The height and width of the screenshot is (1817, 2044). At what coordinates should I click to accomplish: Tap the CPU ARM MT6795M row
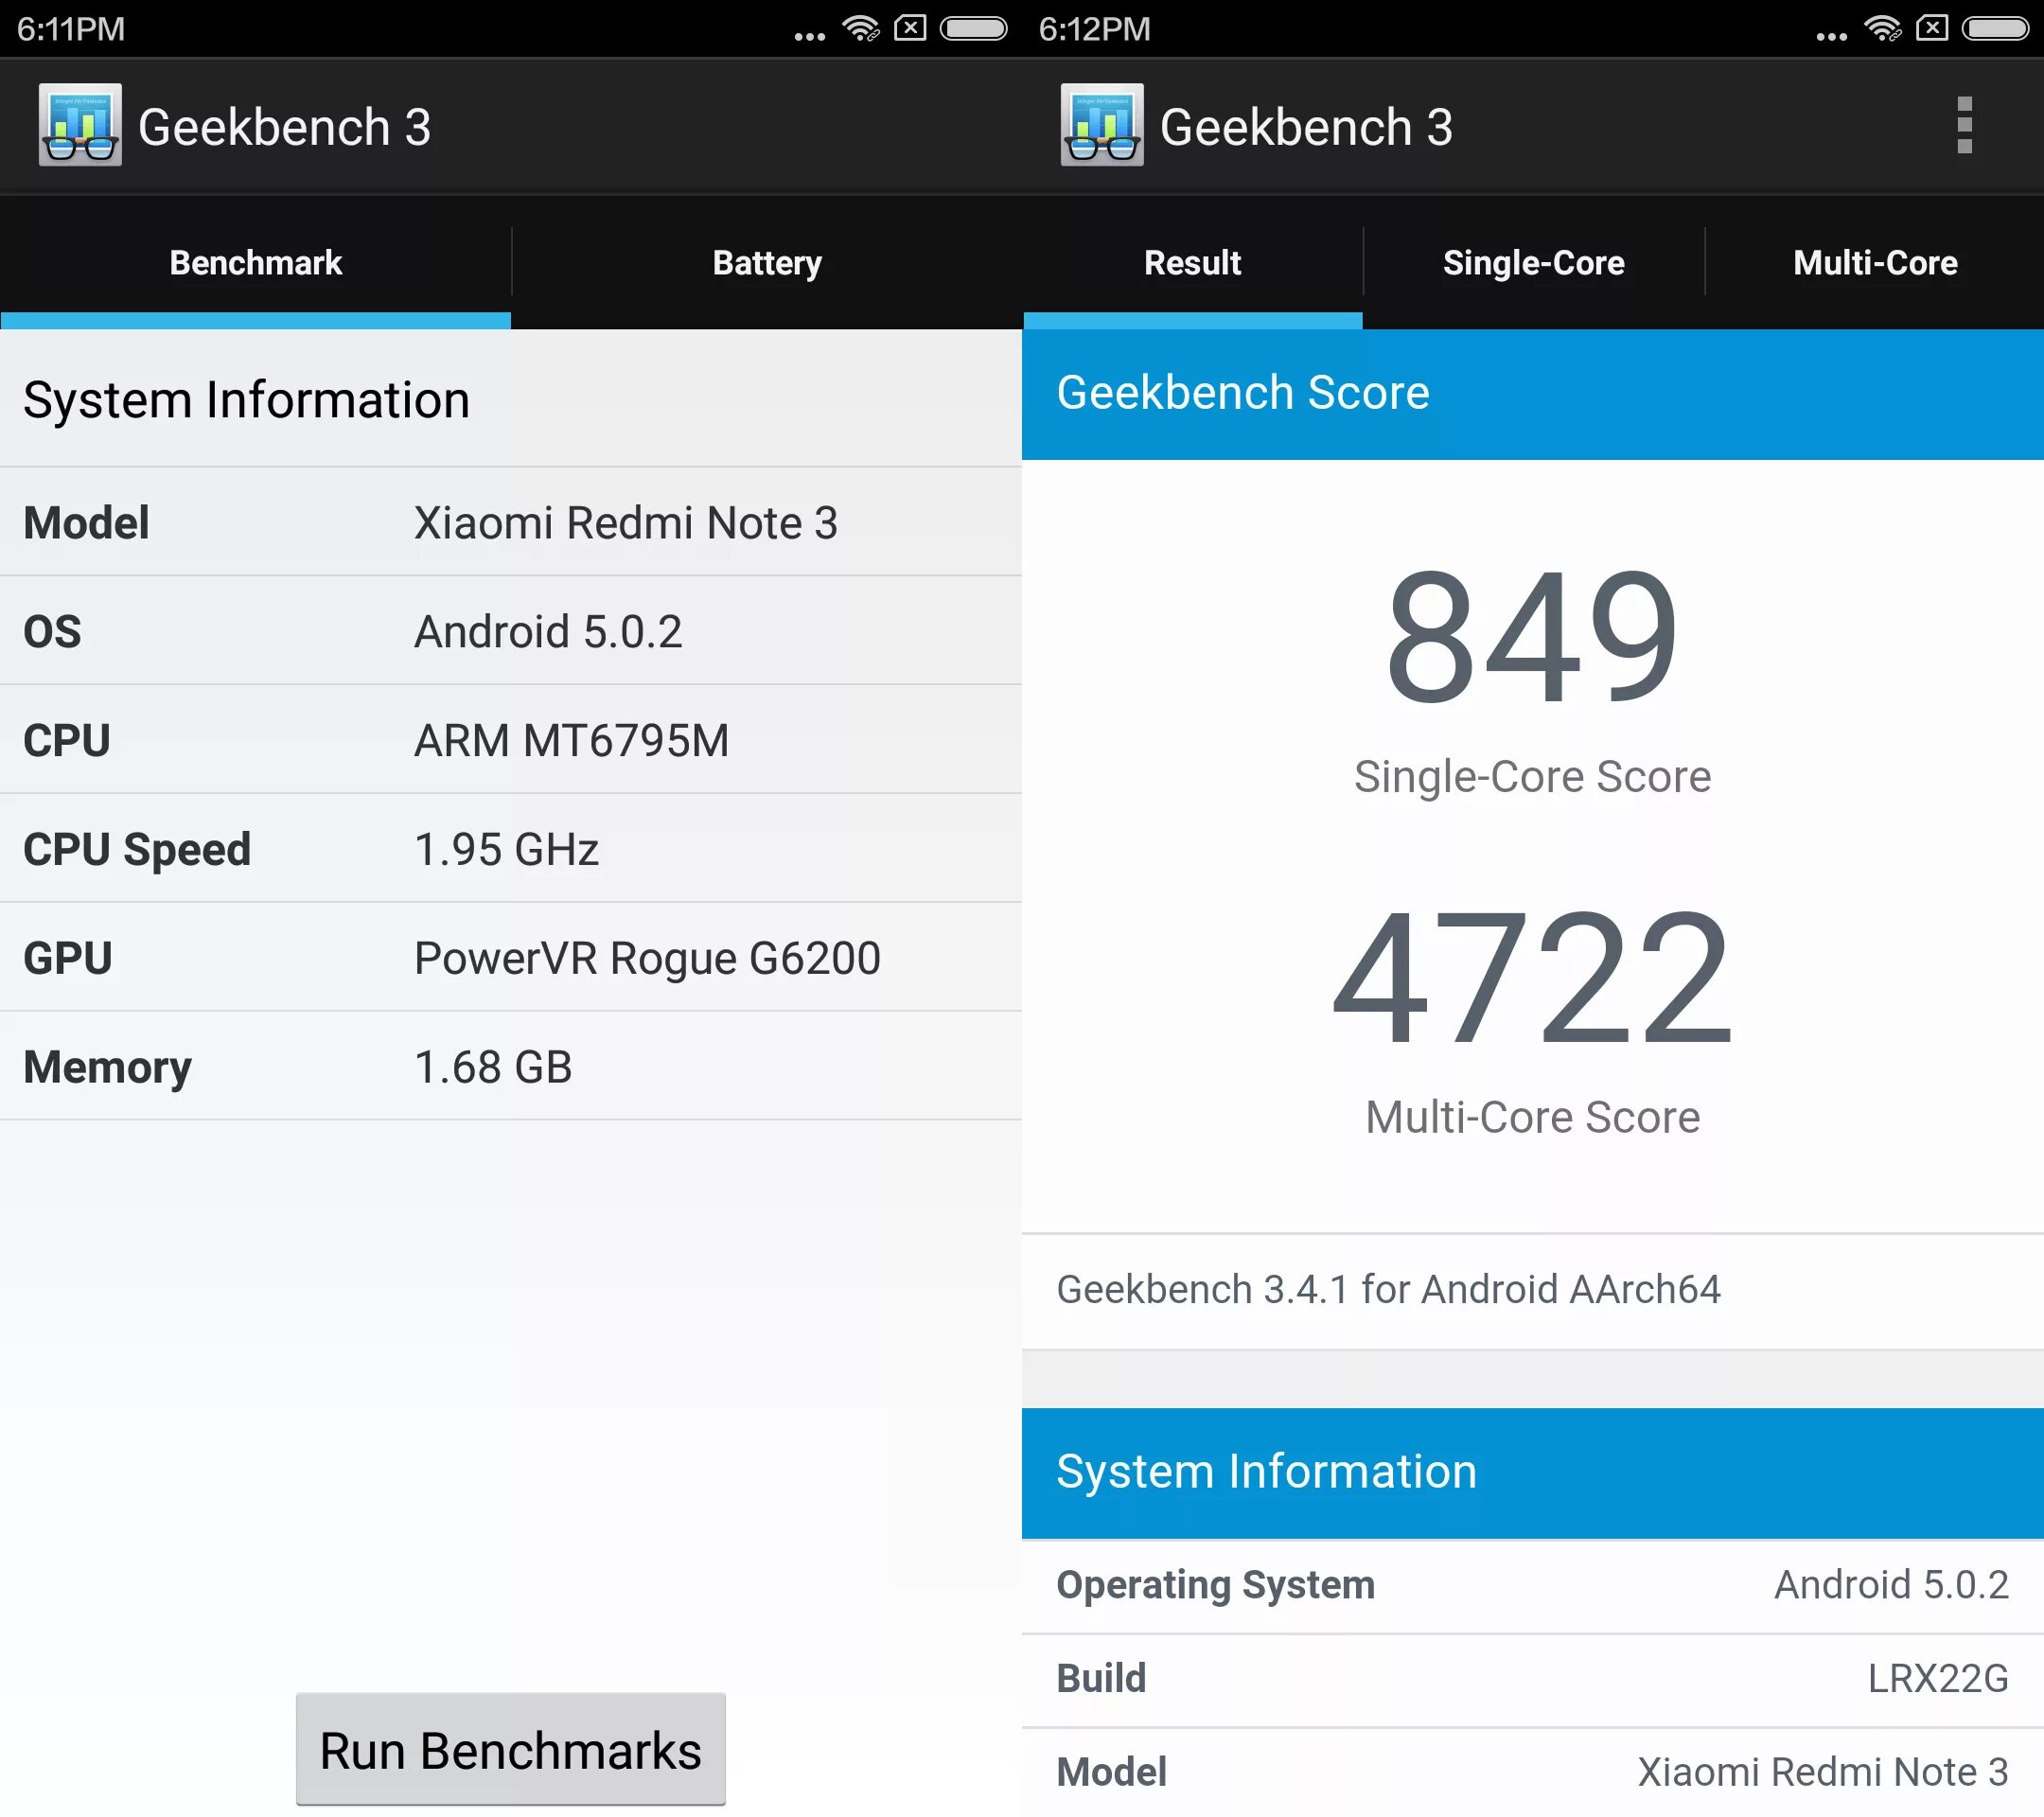(510, 741)
